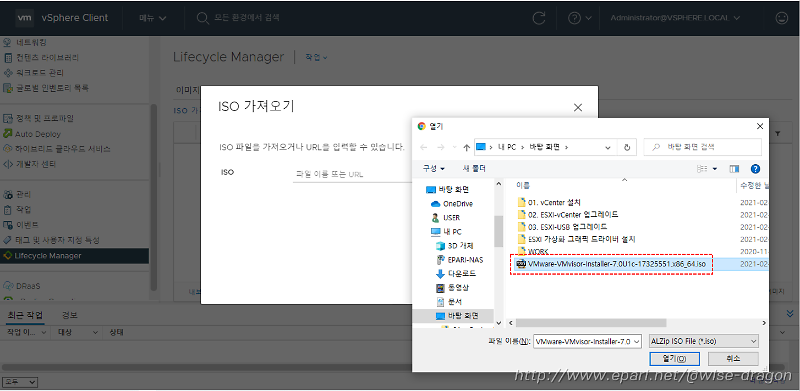Select USER in the navigation tree
Image resolution: width=800 pixels, height=391 pixels.
click(x=445, y=217)
